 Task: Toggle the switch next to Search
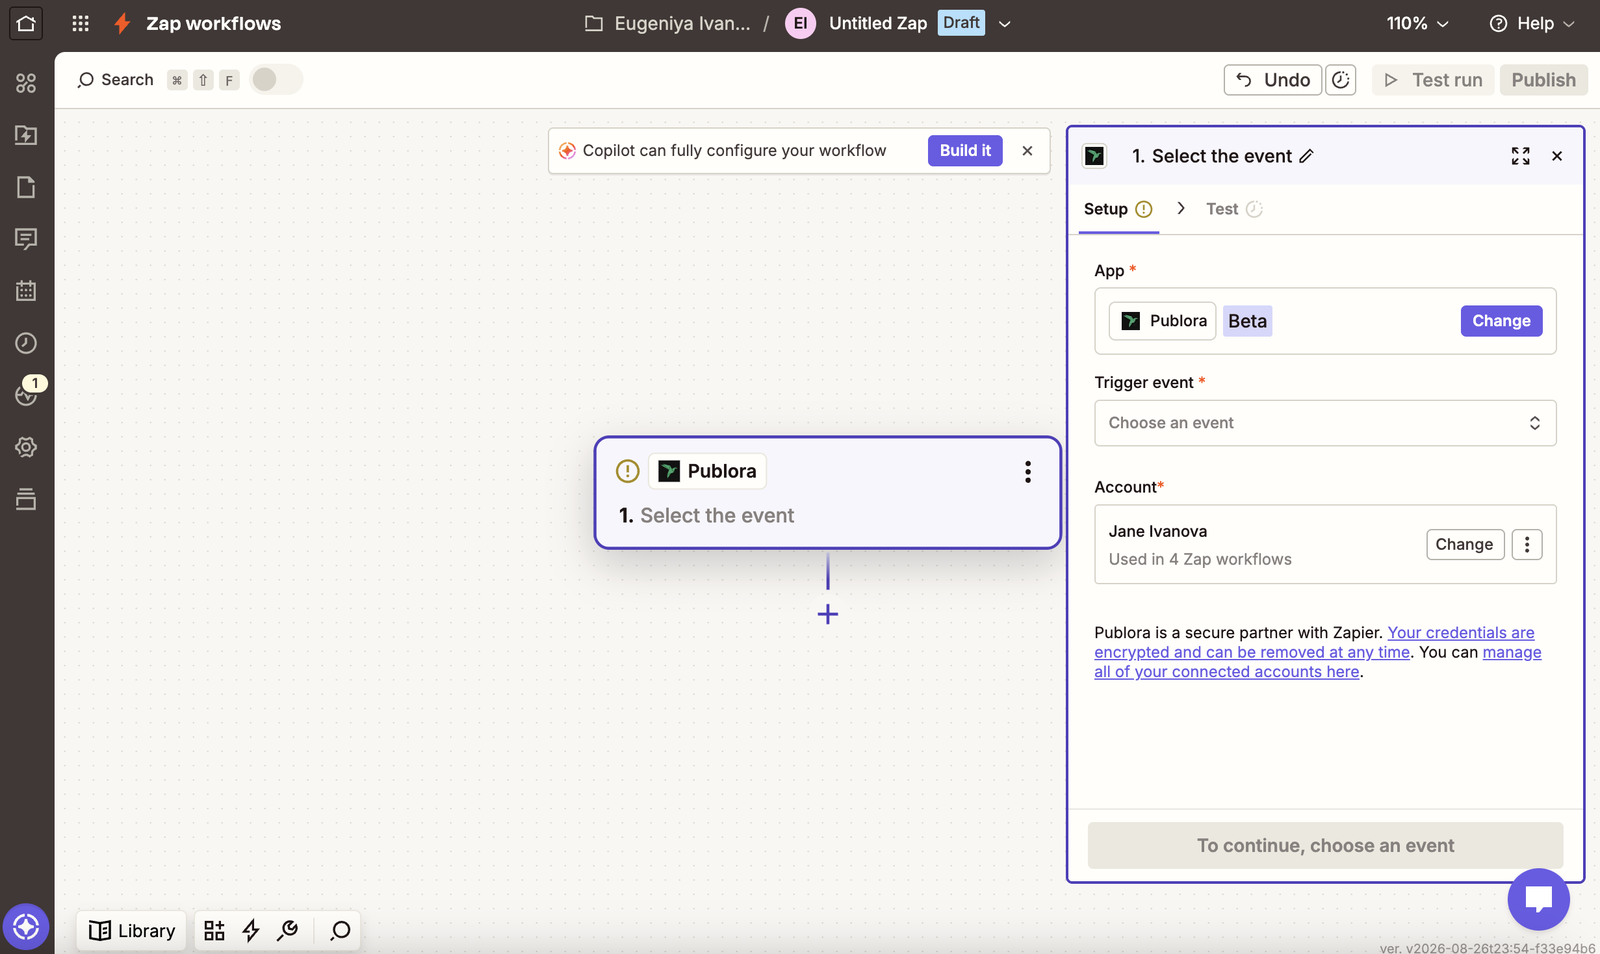tap(275, 80)
